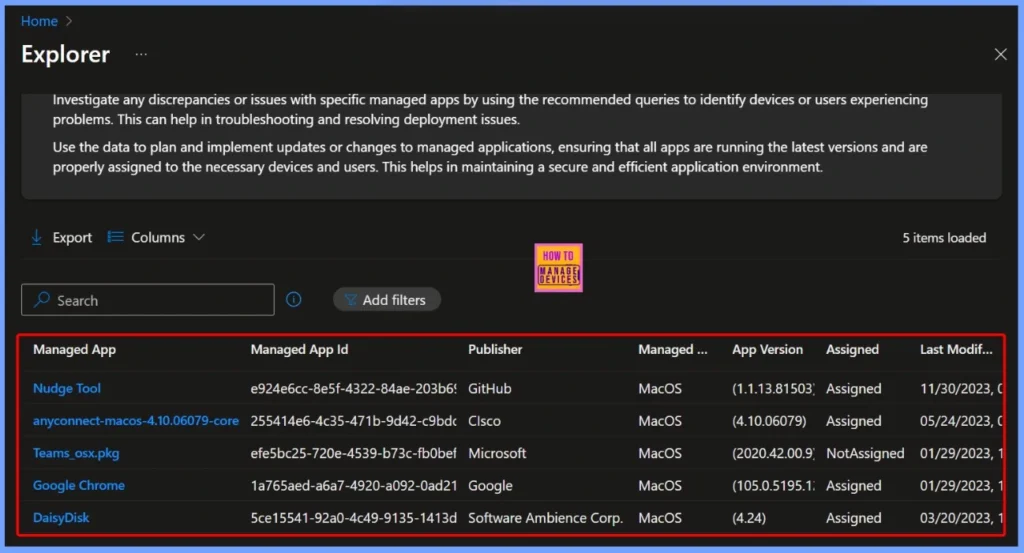
Task: Sort by Publisher column header
Action: coord(495,349)
